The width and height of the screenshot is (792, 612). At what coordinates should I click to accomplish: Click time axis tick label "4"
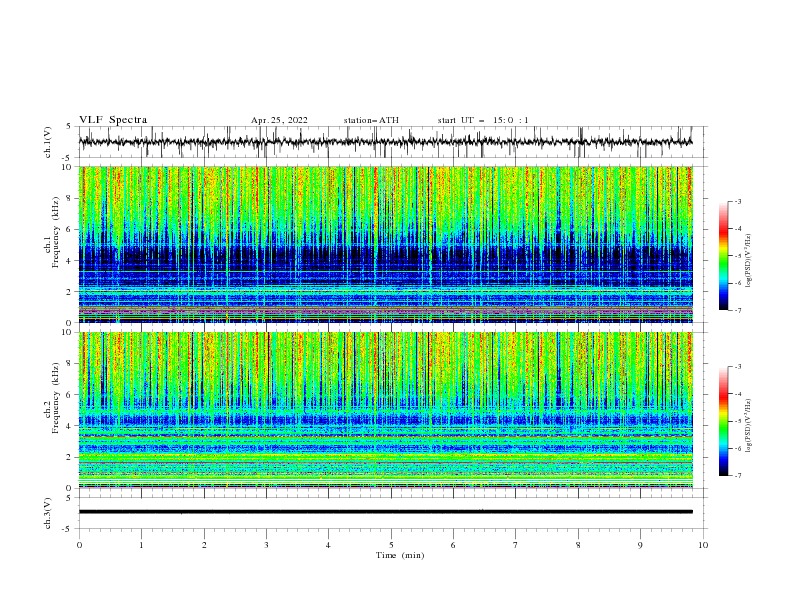[x=328, y=545]
